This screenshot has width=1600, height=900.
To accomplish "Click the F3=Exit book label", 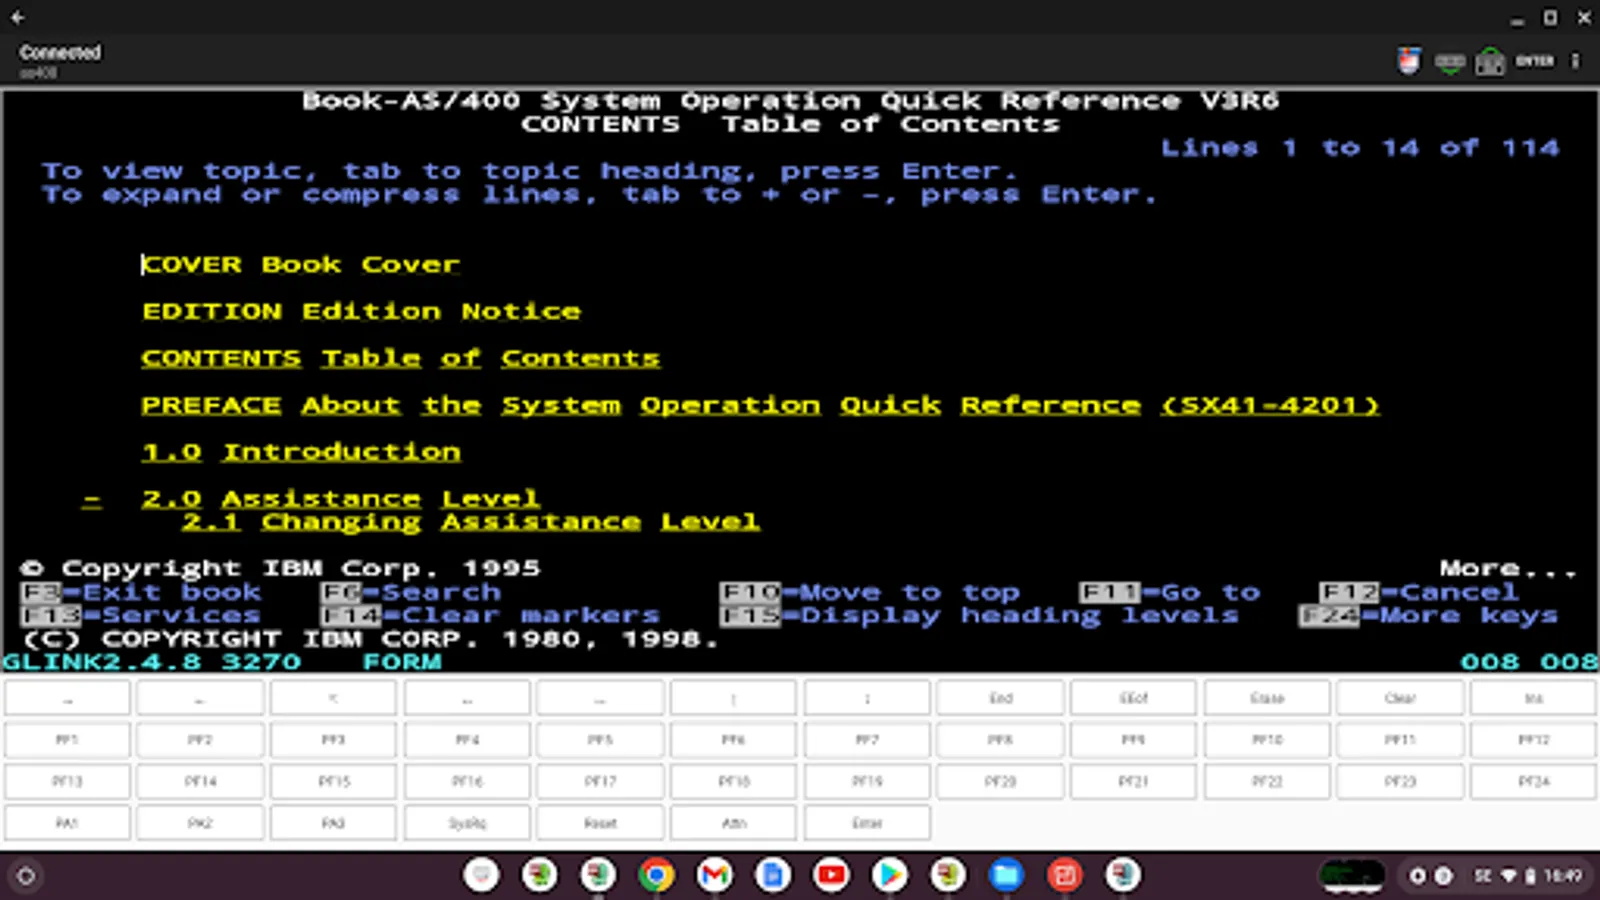I will point(141,592).
